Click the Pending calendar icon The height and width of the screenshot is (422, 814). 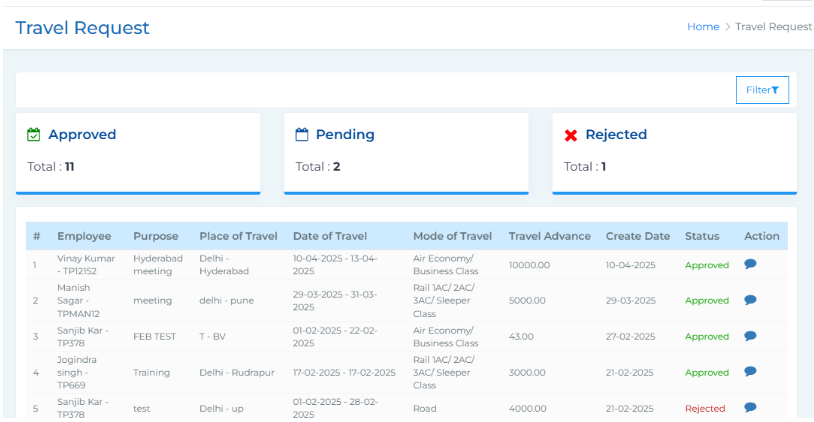(x=301, y=134)
